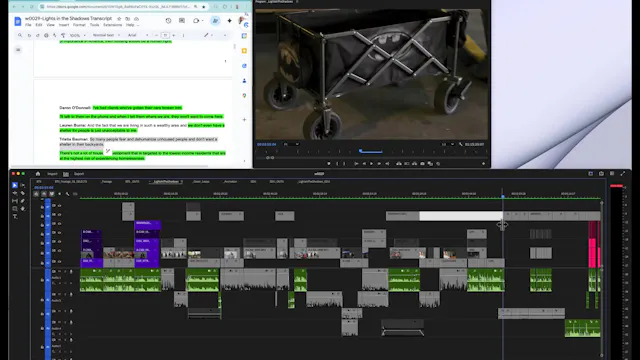Switch to BTS_OUTS sequence tab

pyautogui.click(x=132, y=182)
